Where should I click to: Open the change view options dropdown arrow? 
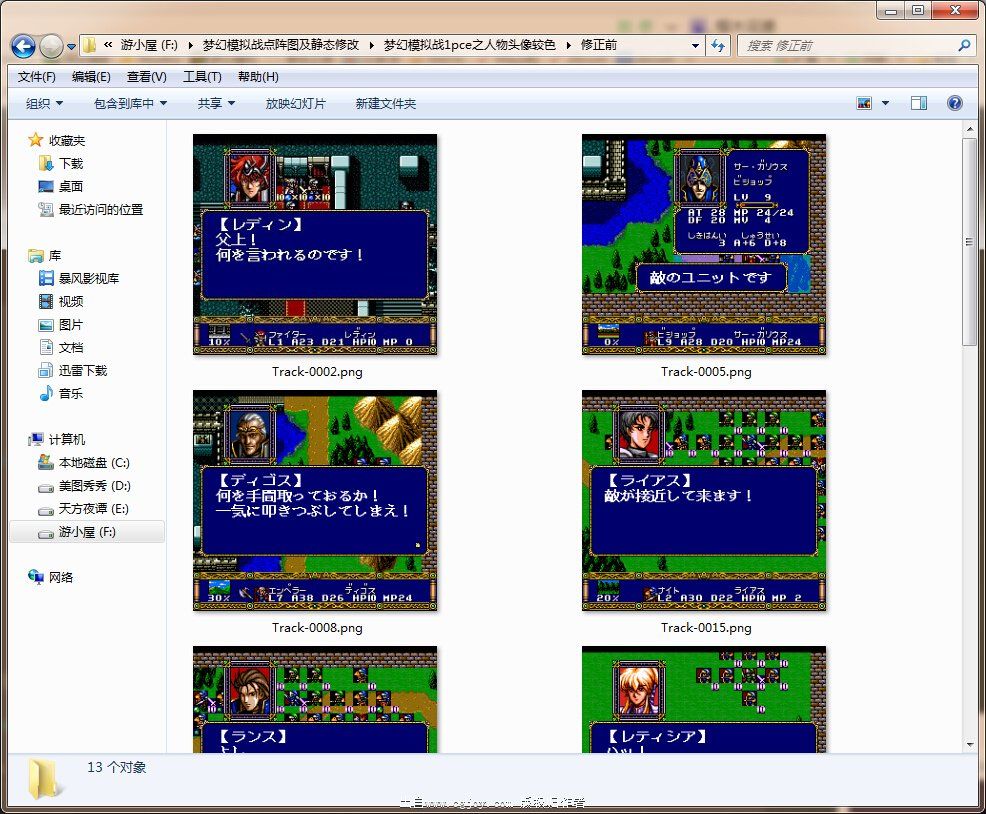(885, 103)
